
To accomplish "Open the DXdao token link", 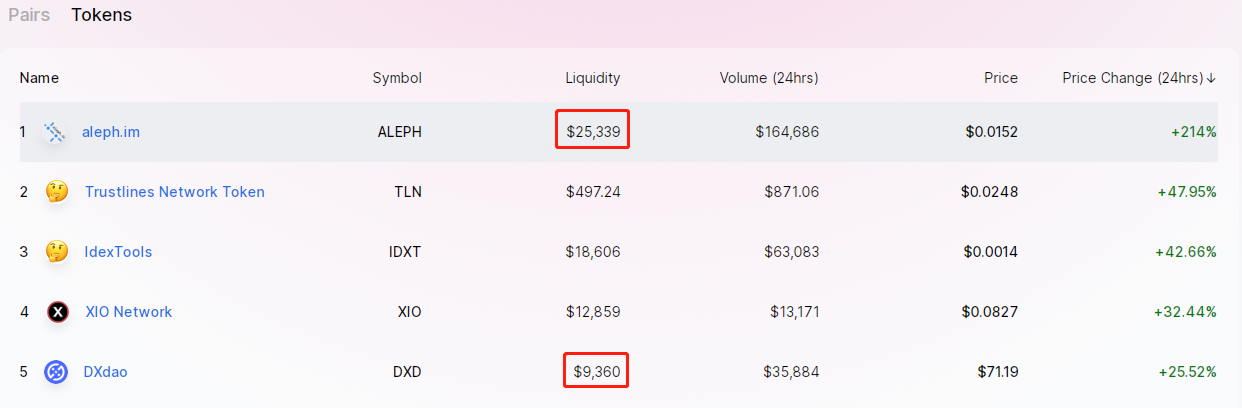I will (x=106, y=372).
